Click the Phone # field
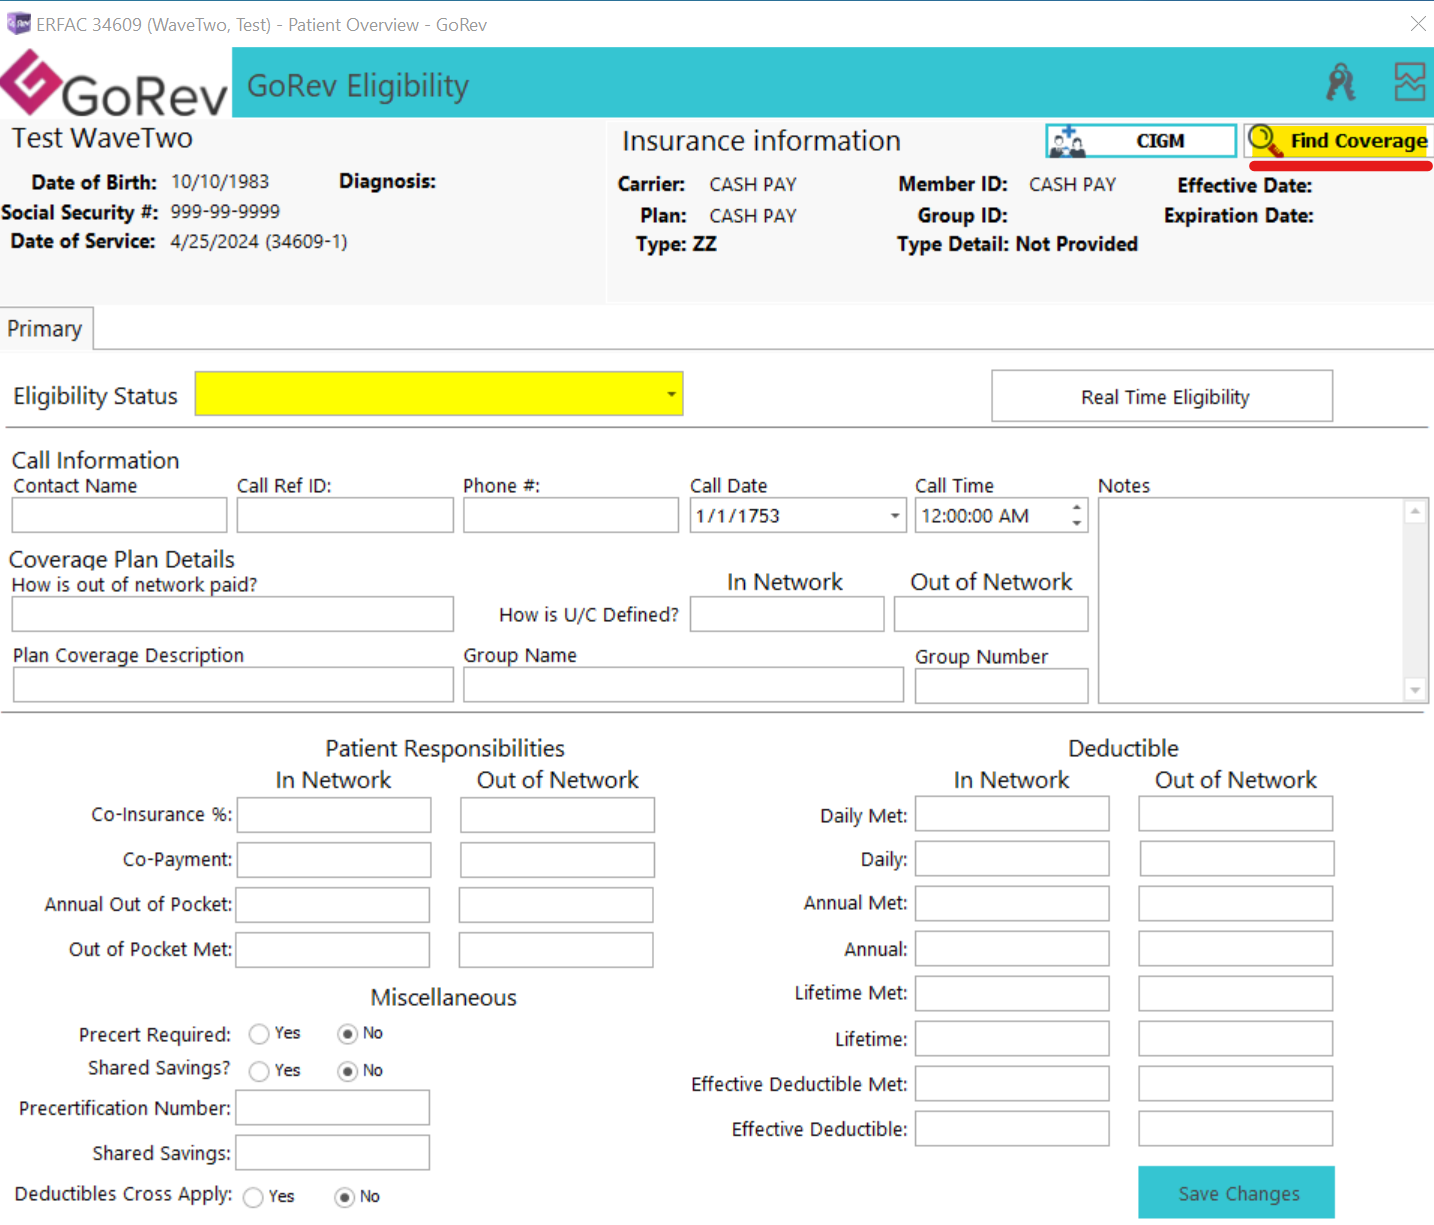Image resolution: width=1434 pixels, height=1225 pixels. [x=571, y=515]
